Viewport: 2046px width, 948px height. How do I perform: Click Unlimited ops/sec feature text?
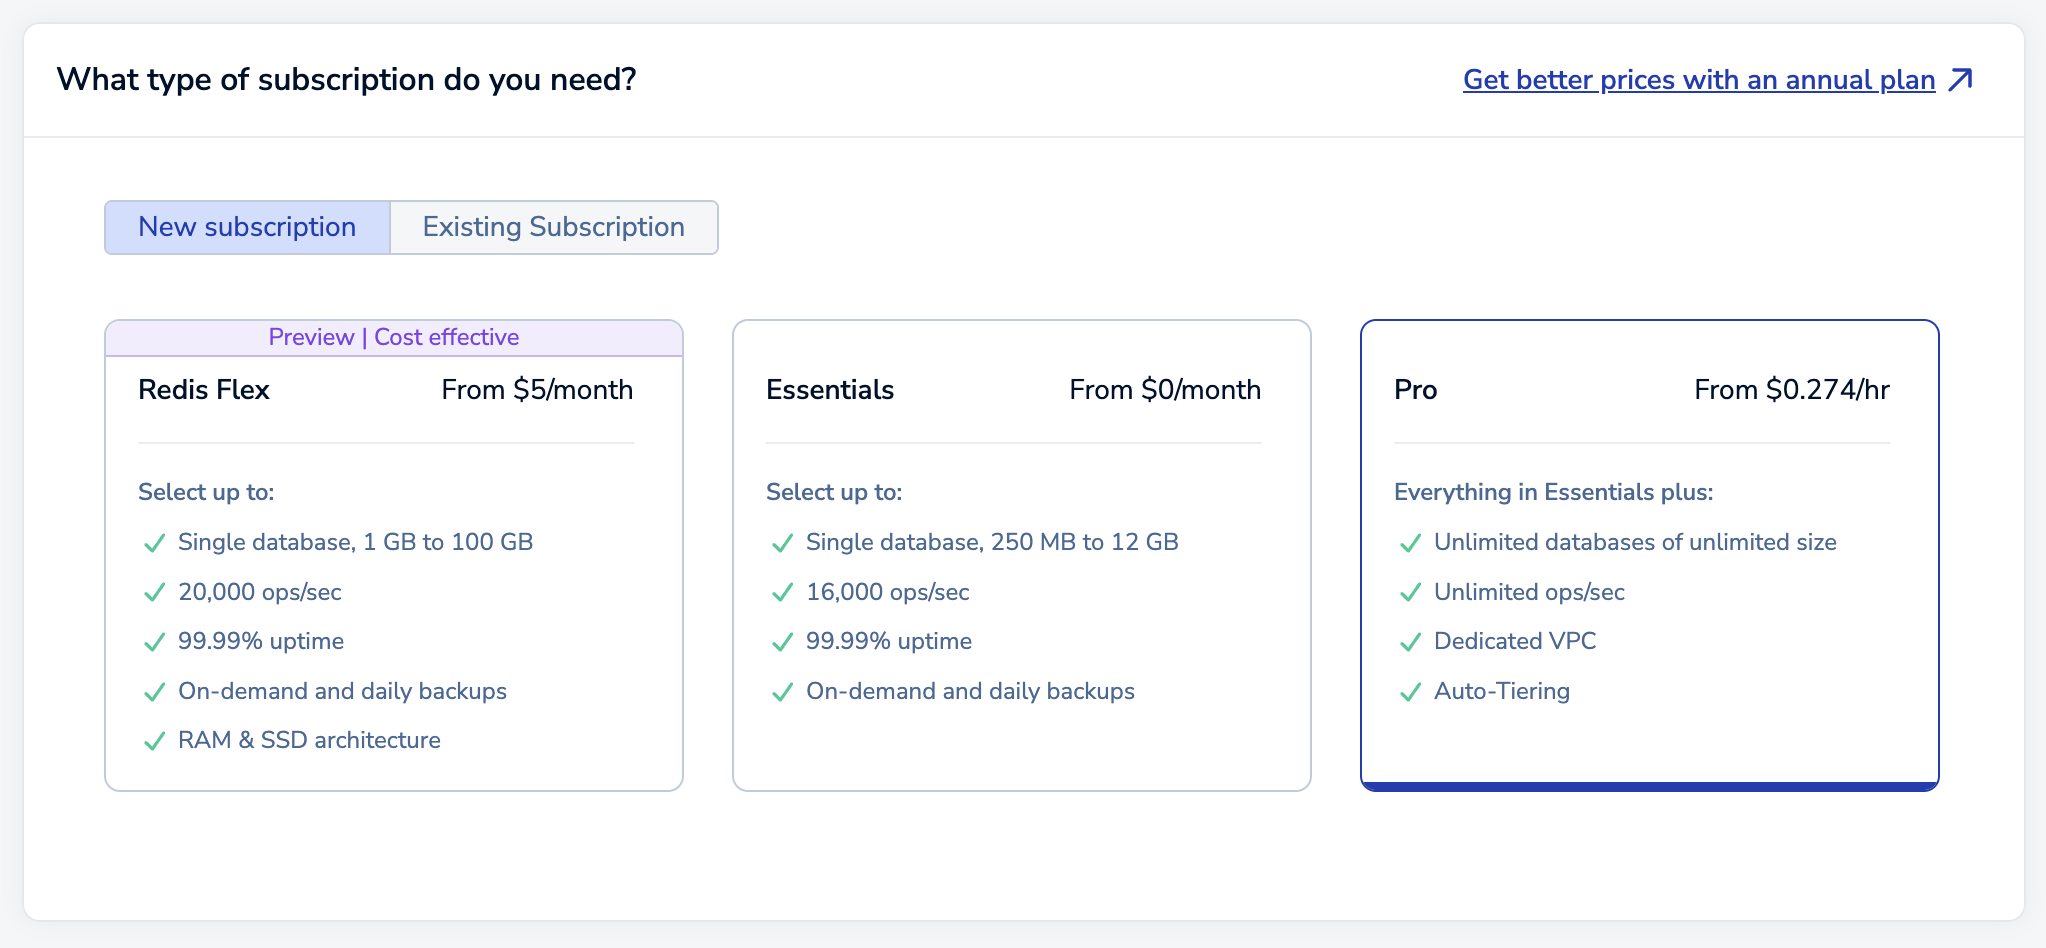[x=1529, y=592]
